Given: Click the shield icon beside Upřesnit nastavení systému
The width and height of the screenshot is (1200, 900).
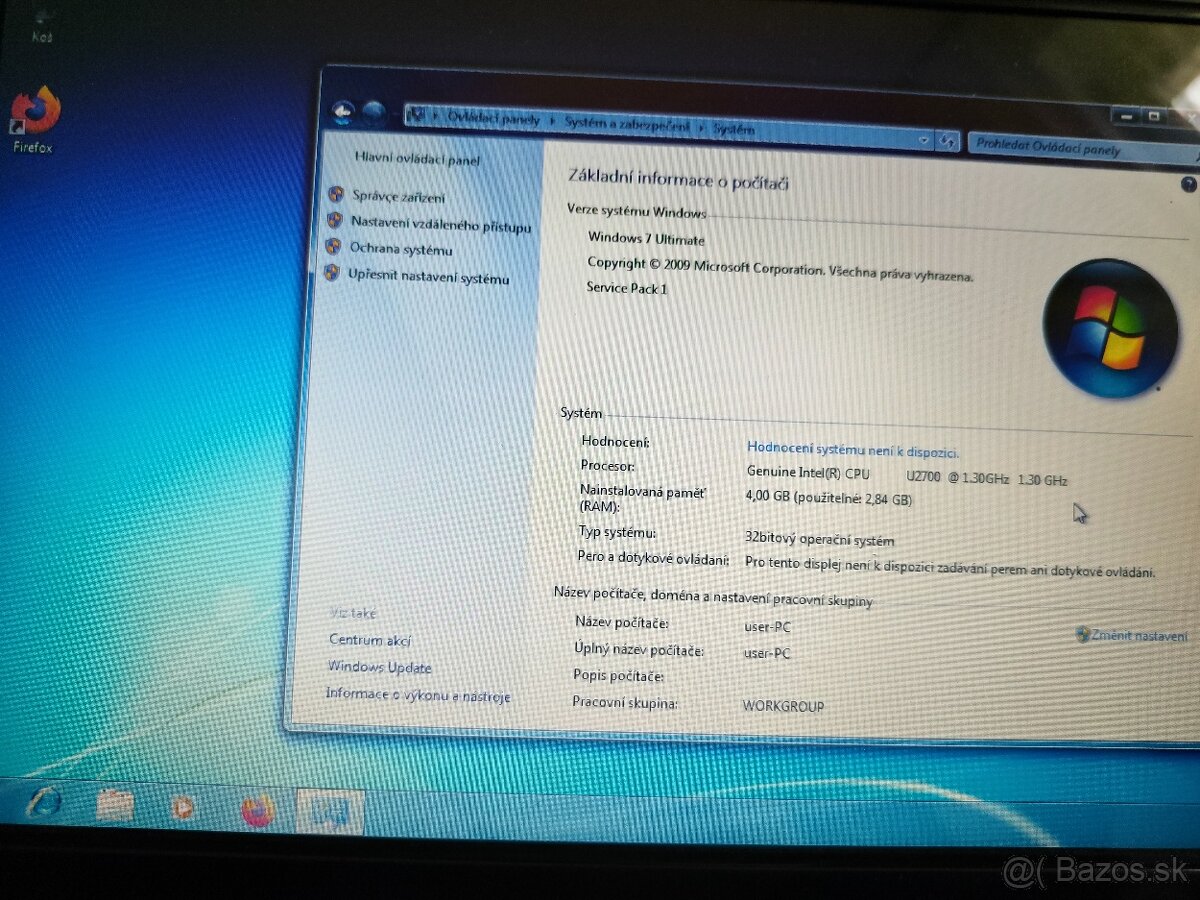Looking at the screenshot, I should pos(332,273).
